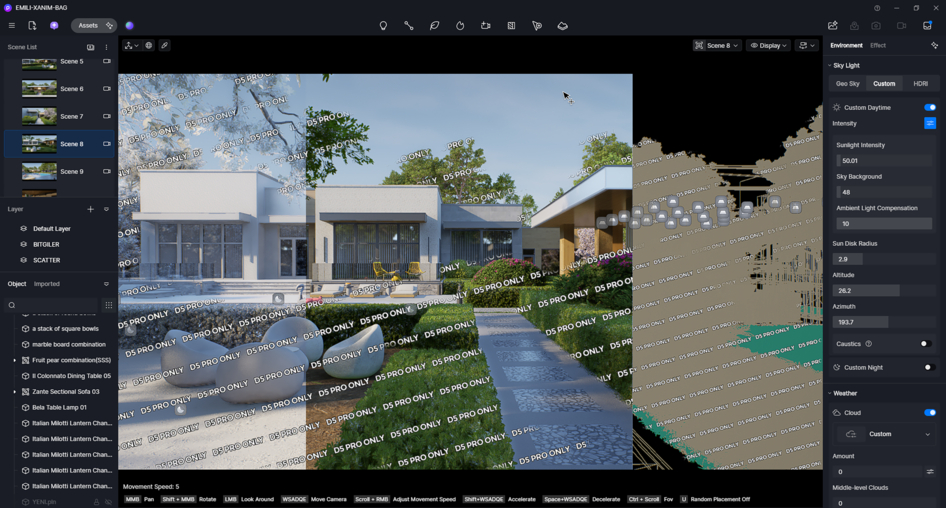Add a new scene in Scene List
The width and height of the screenshot is (946, 508).
[90, 47]
